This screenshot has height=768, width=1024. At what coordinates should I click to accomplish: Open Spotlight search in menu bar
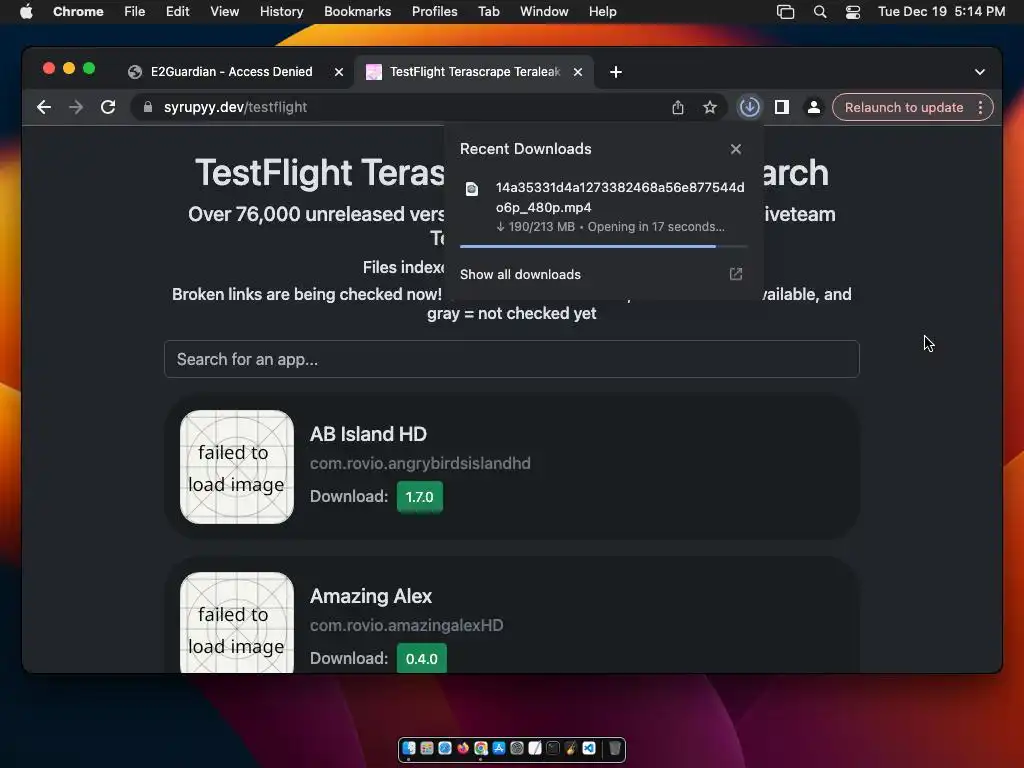coord(820,12)
